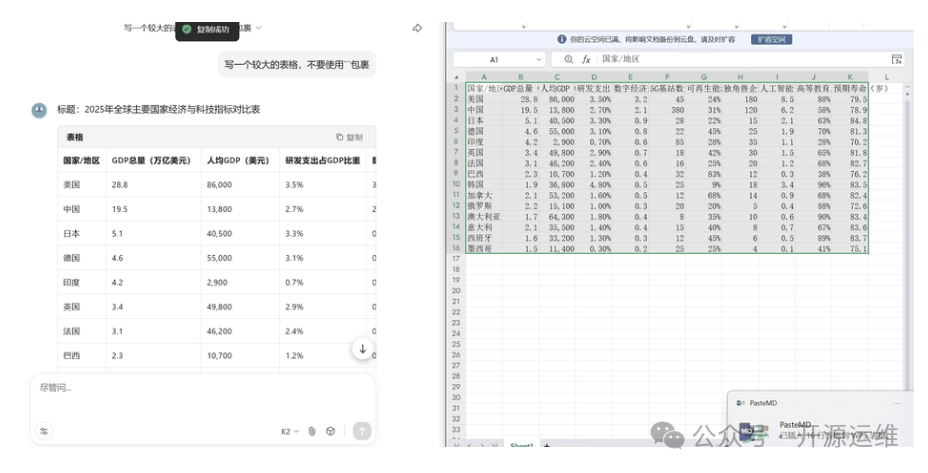Click the zoom magnifier icon in the formula bar
The width and height of the screenshot is (928, 473).
coord(568,59)
